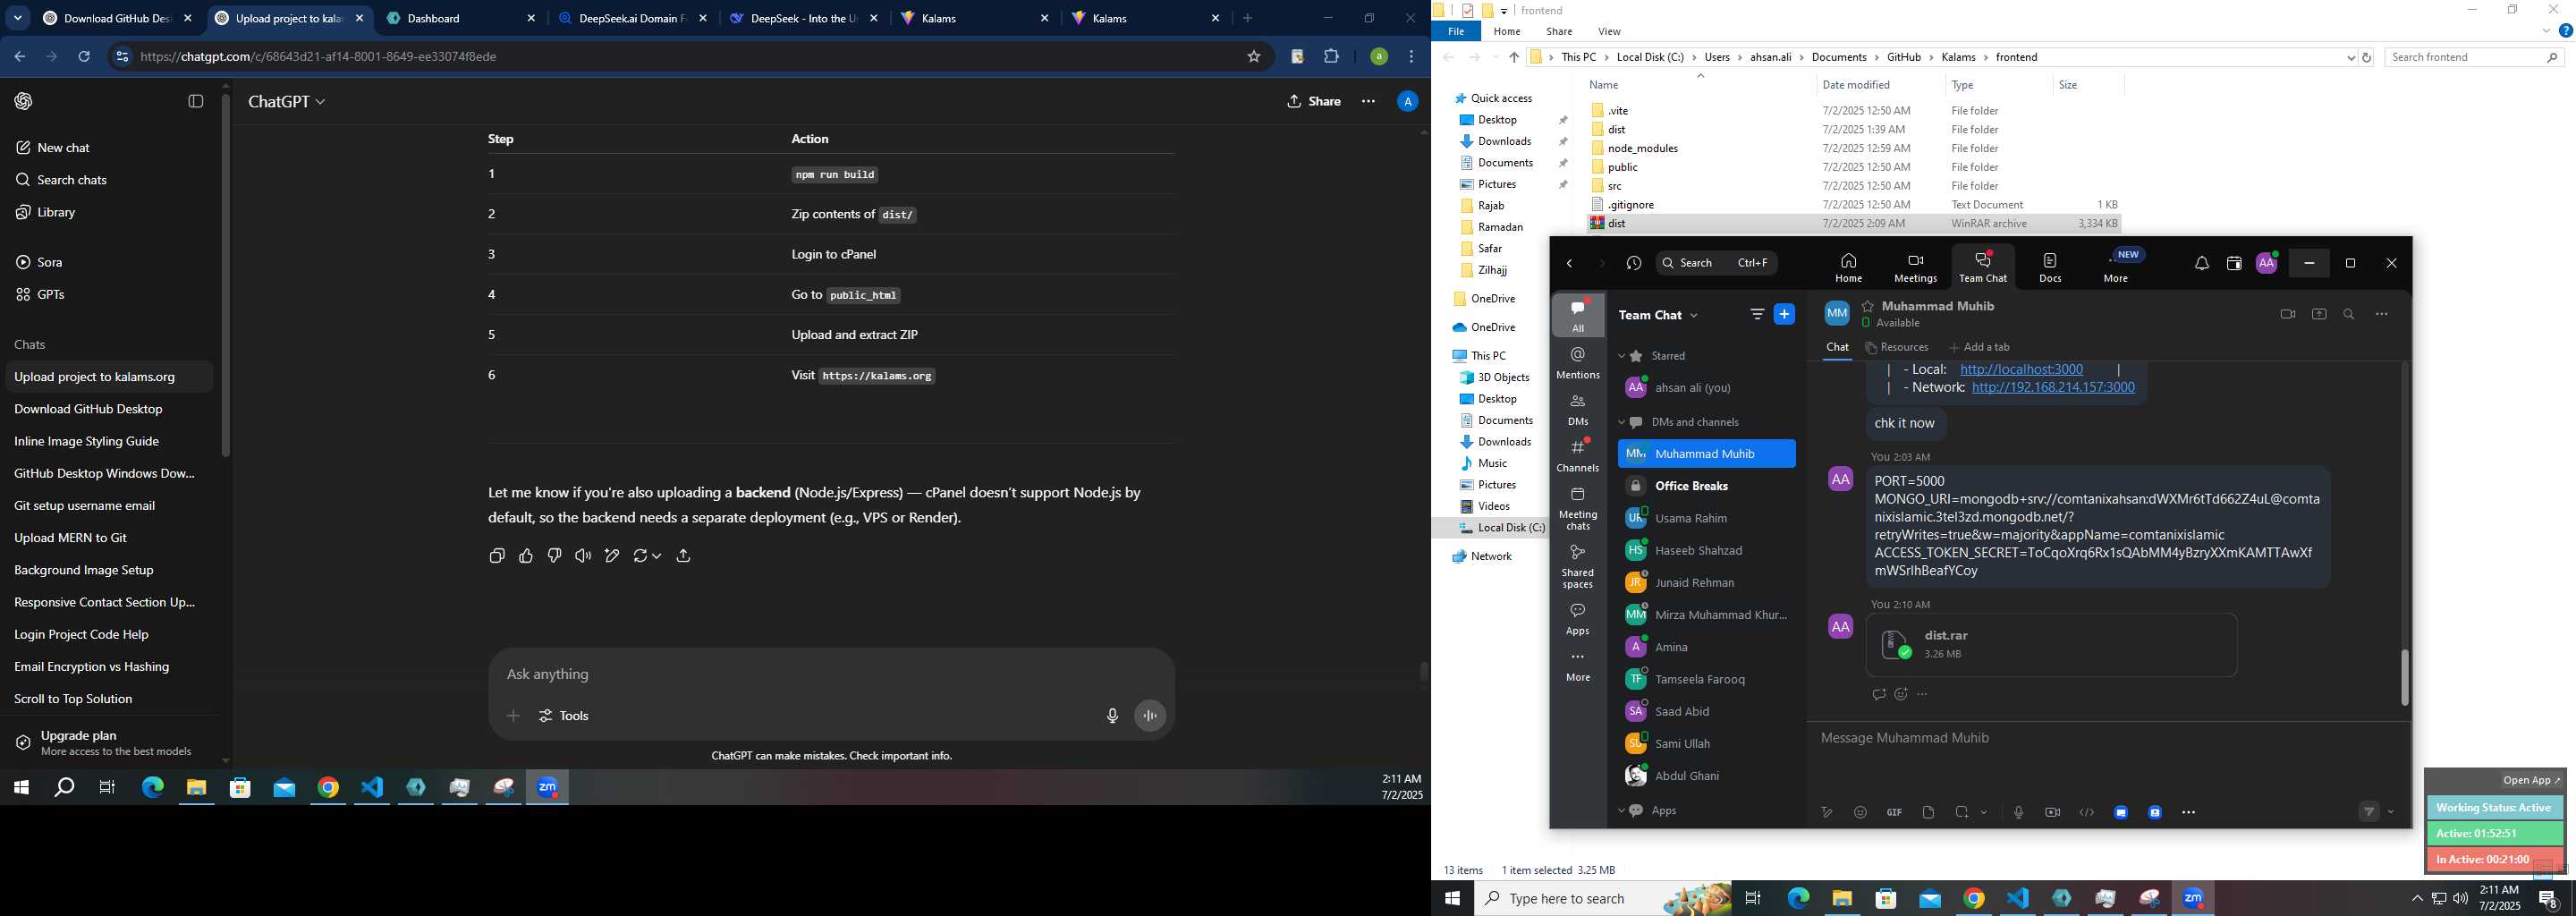Open View tab in File Explorer ribbon
This screenshot has width=2576, height=916.
[x=1609, y=32]
